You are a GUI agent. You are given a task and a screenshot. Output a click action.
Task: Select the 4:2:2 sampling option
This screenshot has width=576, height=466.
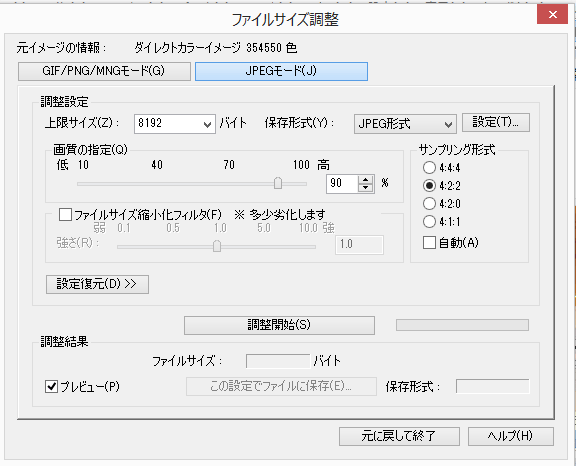point(429,185)
